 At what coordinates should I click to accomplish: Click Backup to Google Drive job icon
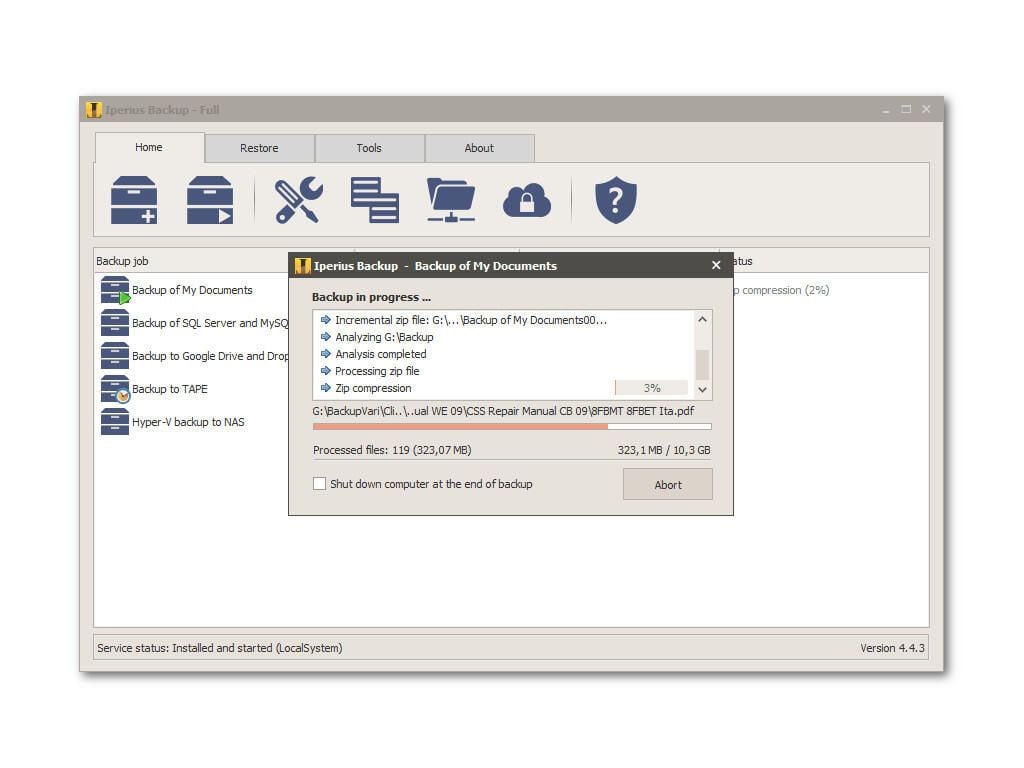coord(115,356)
